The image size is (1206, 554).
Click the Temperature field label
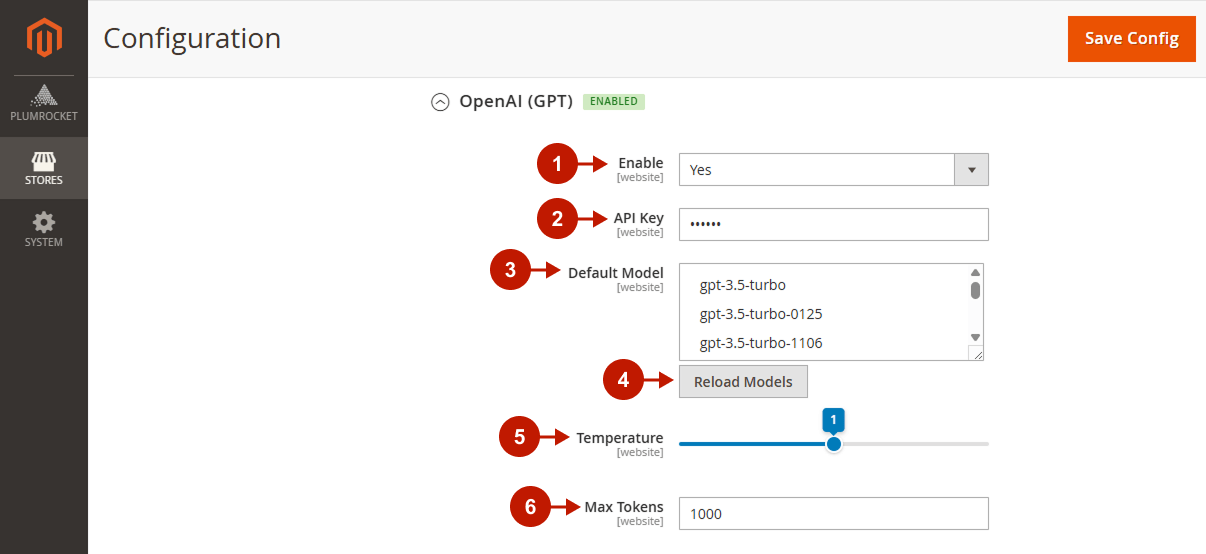click(x=619, y=438)
